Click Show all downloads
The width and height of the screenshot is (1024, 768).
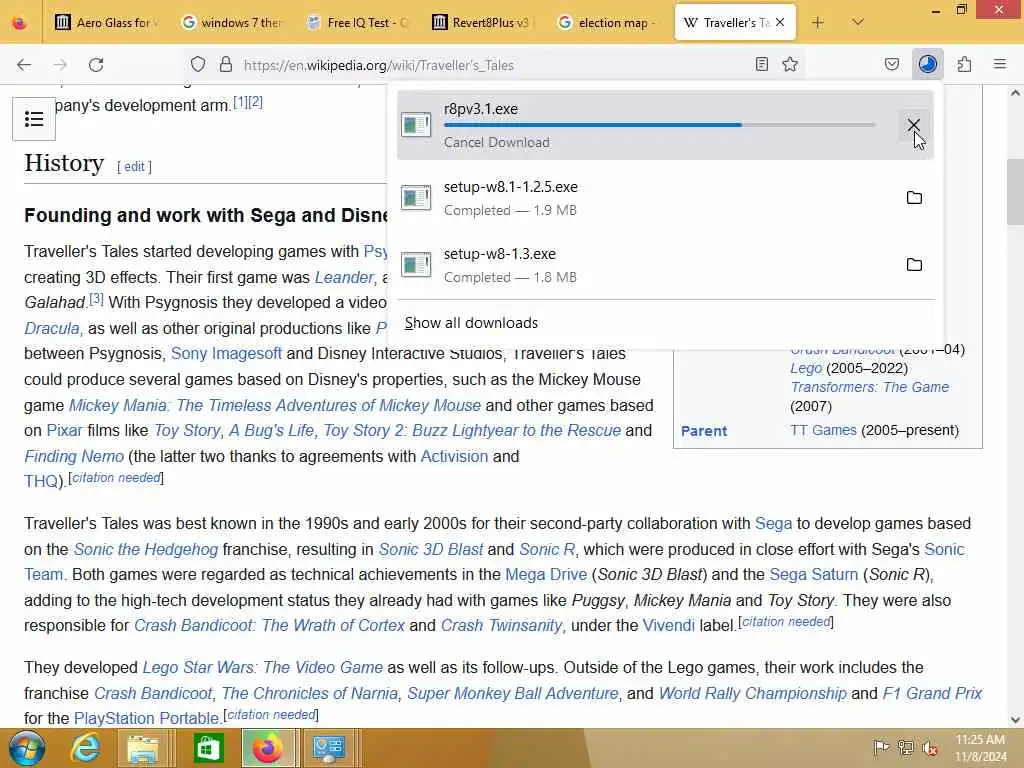click(x=472, y=323)
